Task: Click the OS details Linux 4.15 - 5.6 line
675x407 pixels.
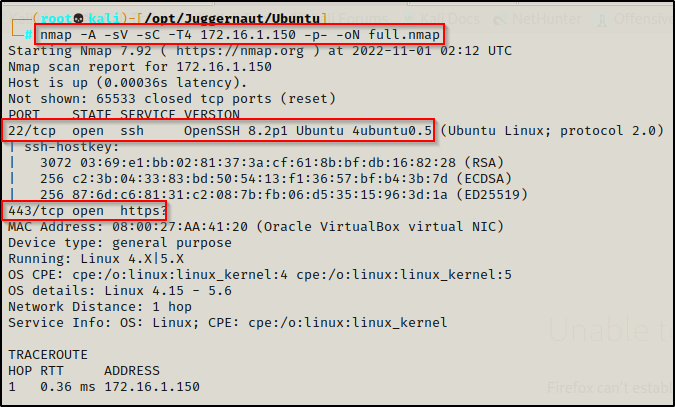Action: [120, 291]
